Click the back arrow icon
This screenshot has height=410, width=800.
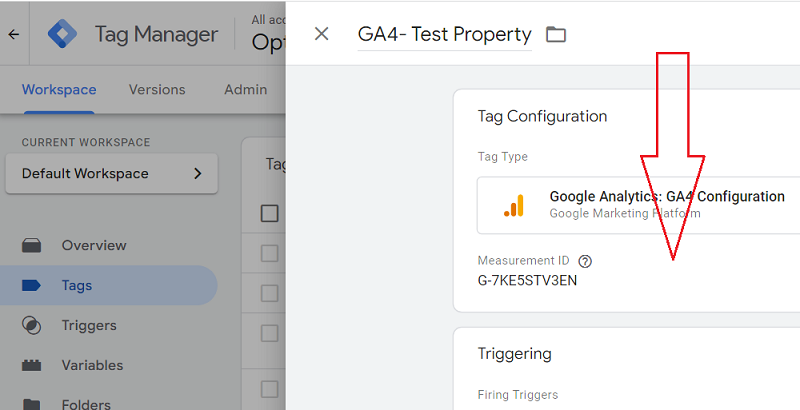click(x=13, y=34)
